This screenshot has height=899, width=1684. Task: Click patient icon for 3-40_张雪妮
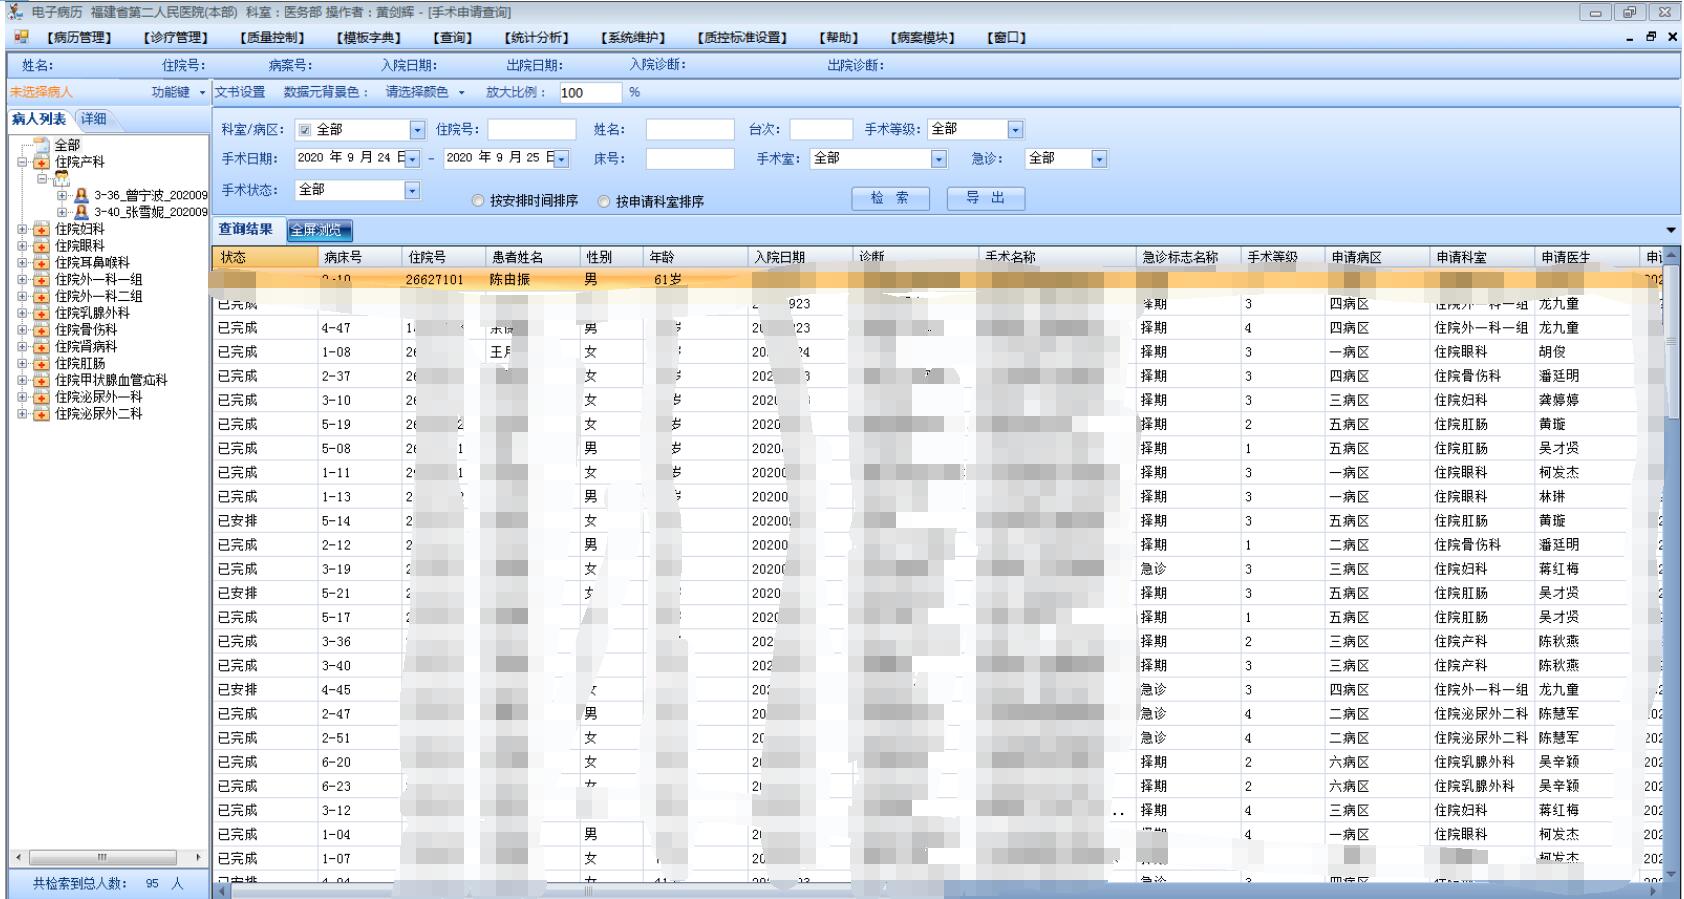82,212
